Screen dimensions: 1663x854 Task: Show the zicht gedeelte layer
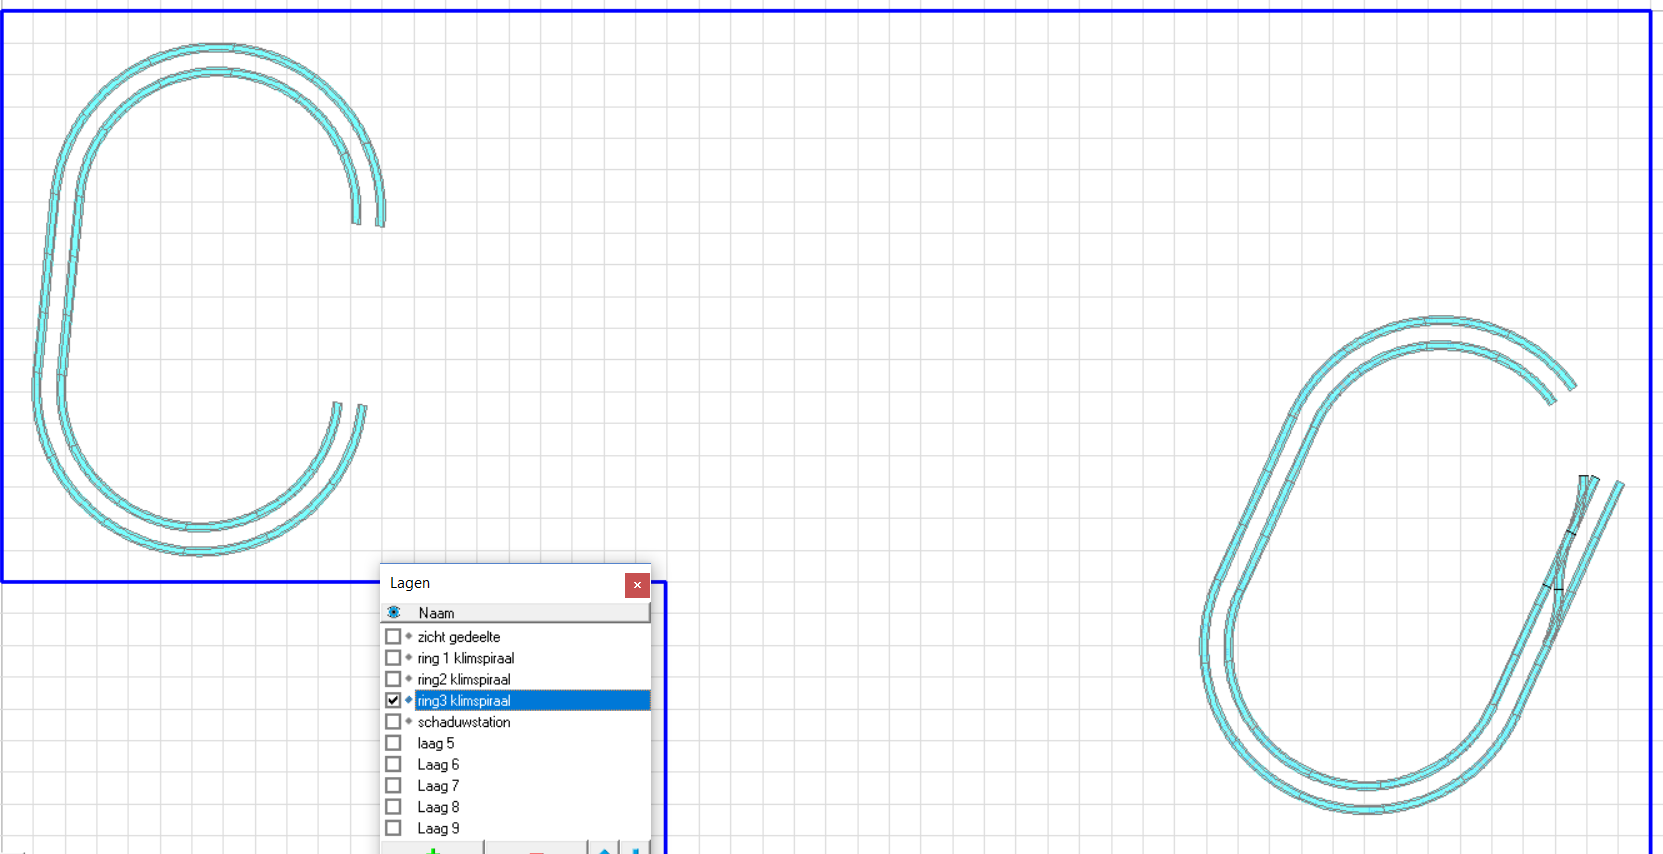[x=393, y=636]
